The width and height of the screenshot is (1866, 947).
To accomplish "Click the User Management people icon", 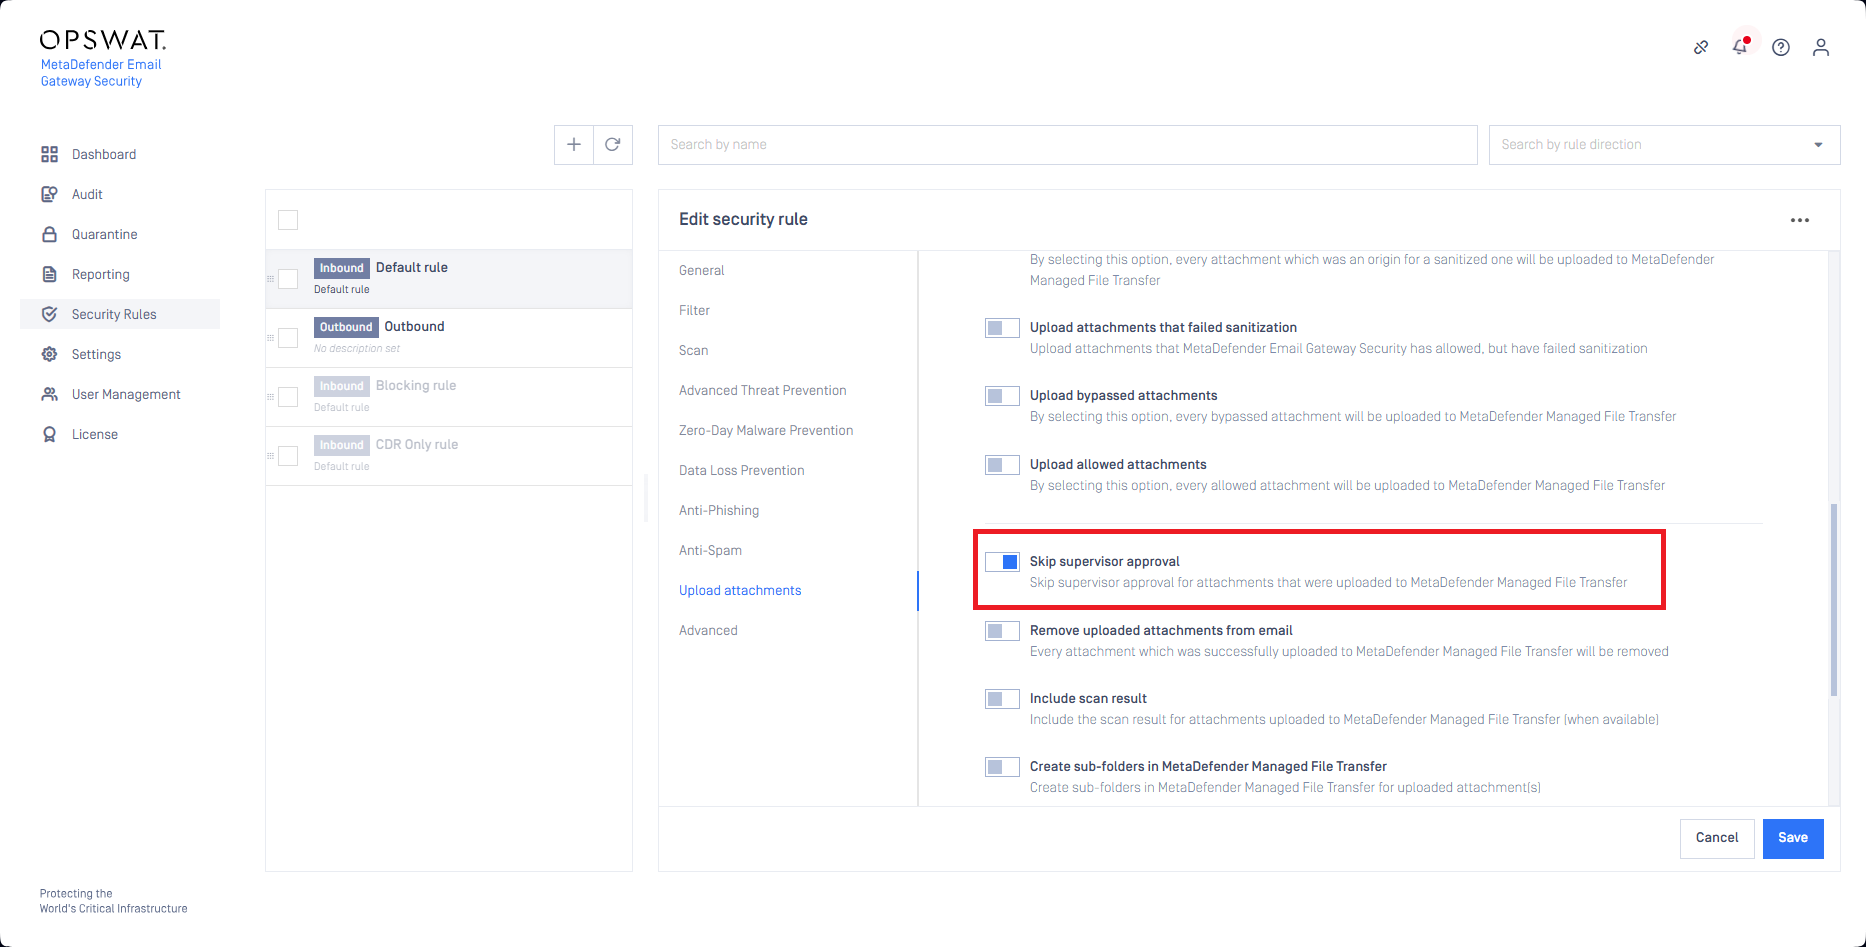I will 49,394.
